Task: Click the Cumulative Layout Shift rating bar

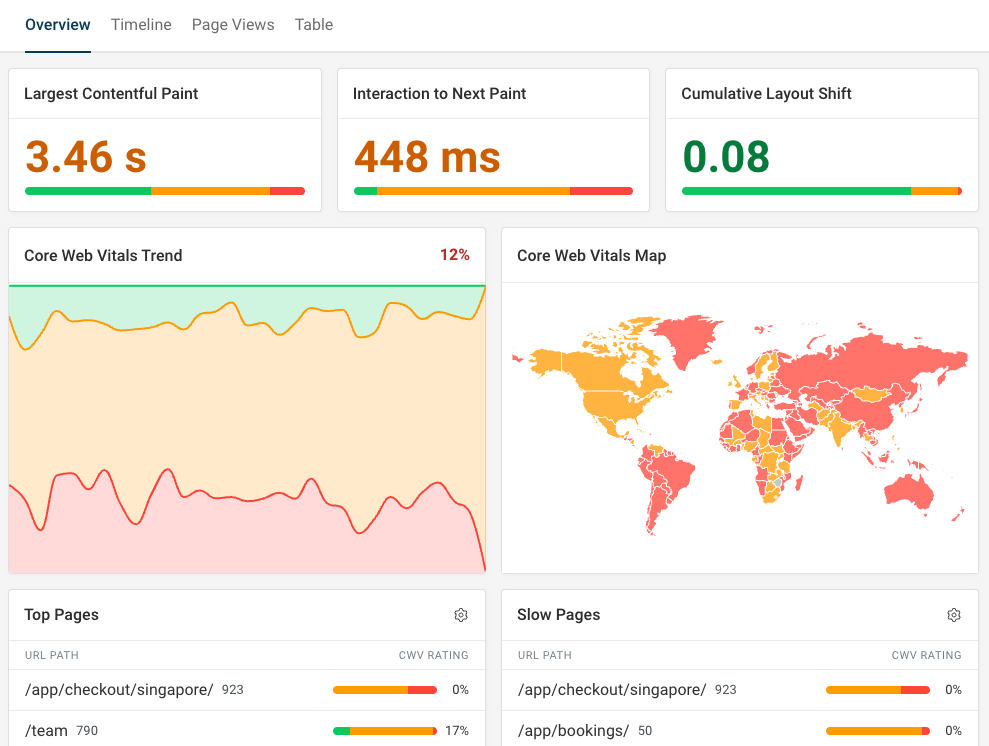Action: [x=821, y=190]
